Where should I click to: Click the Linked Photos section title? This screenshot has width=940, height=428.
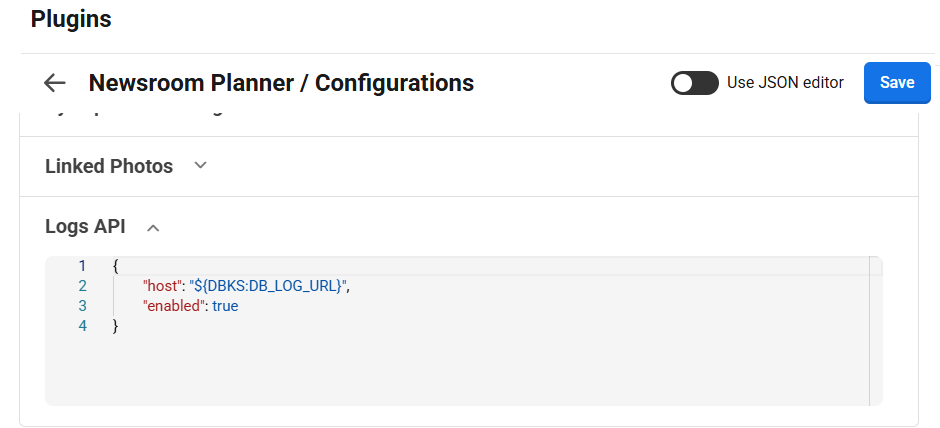click(x=109, y=166)
